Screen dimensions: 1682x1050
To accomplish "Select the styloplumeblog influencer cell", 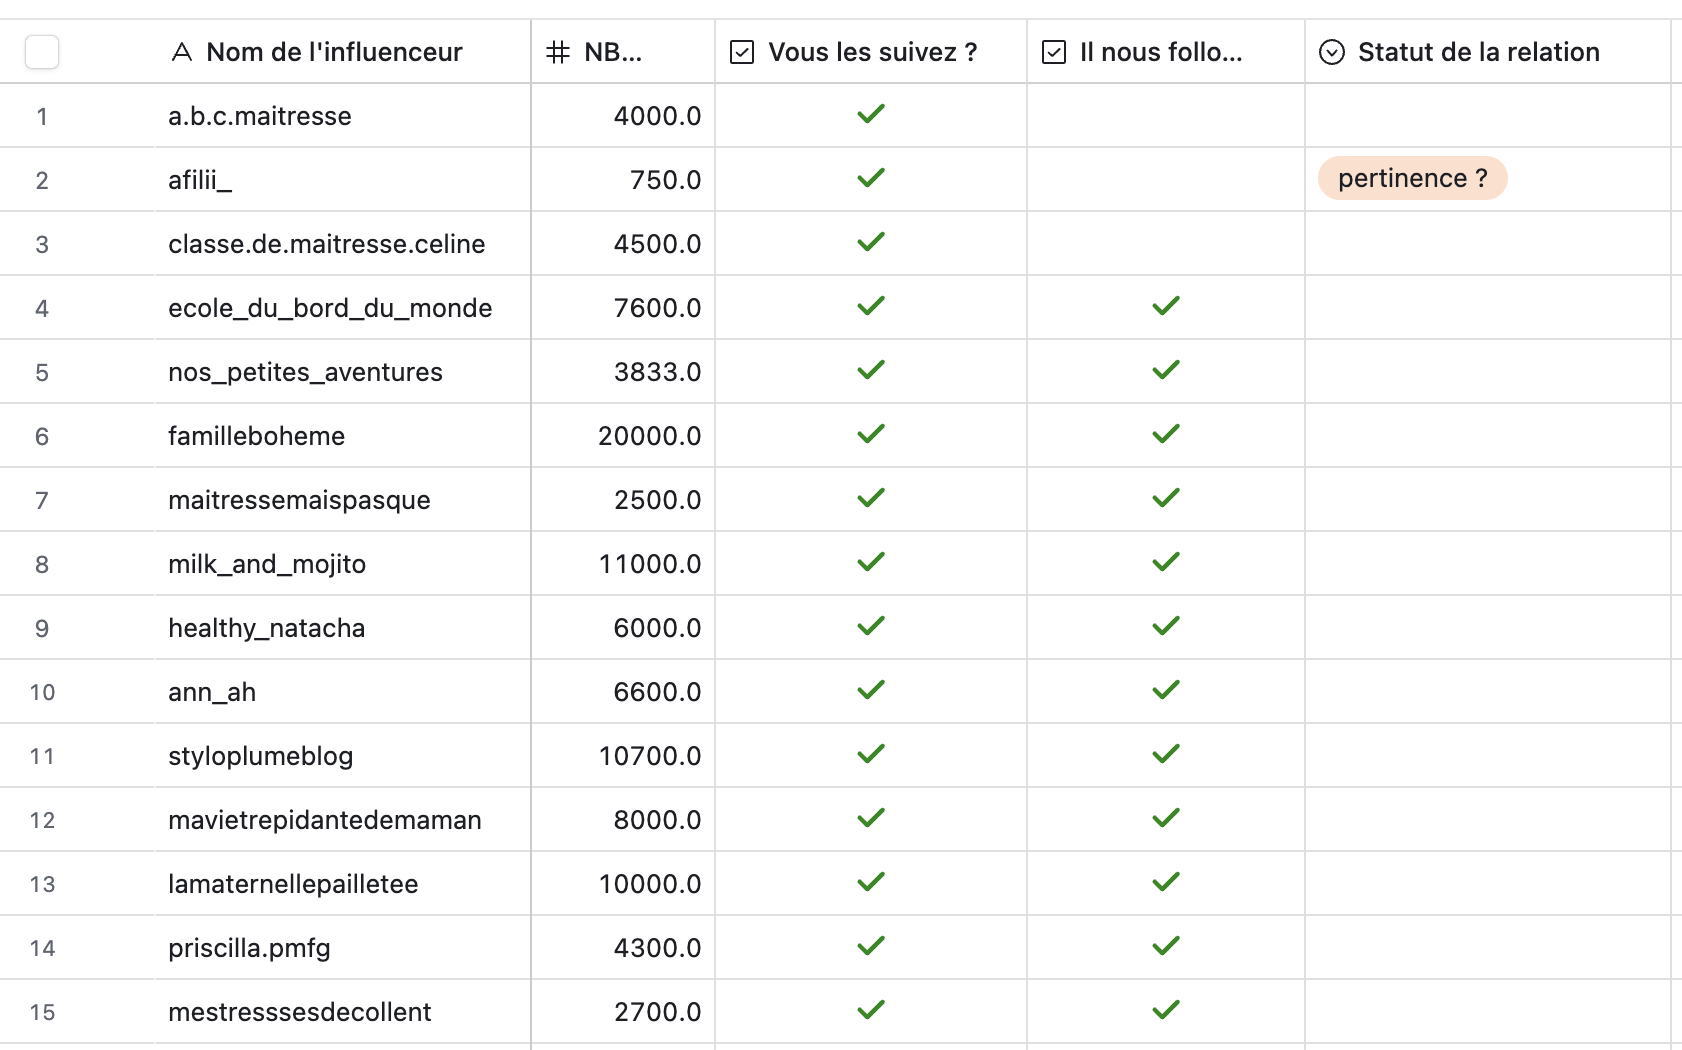I will tap(261, 756).
